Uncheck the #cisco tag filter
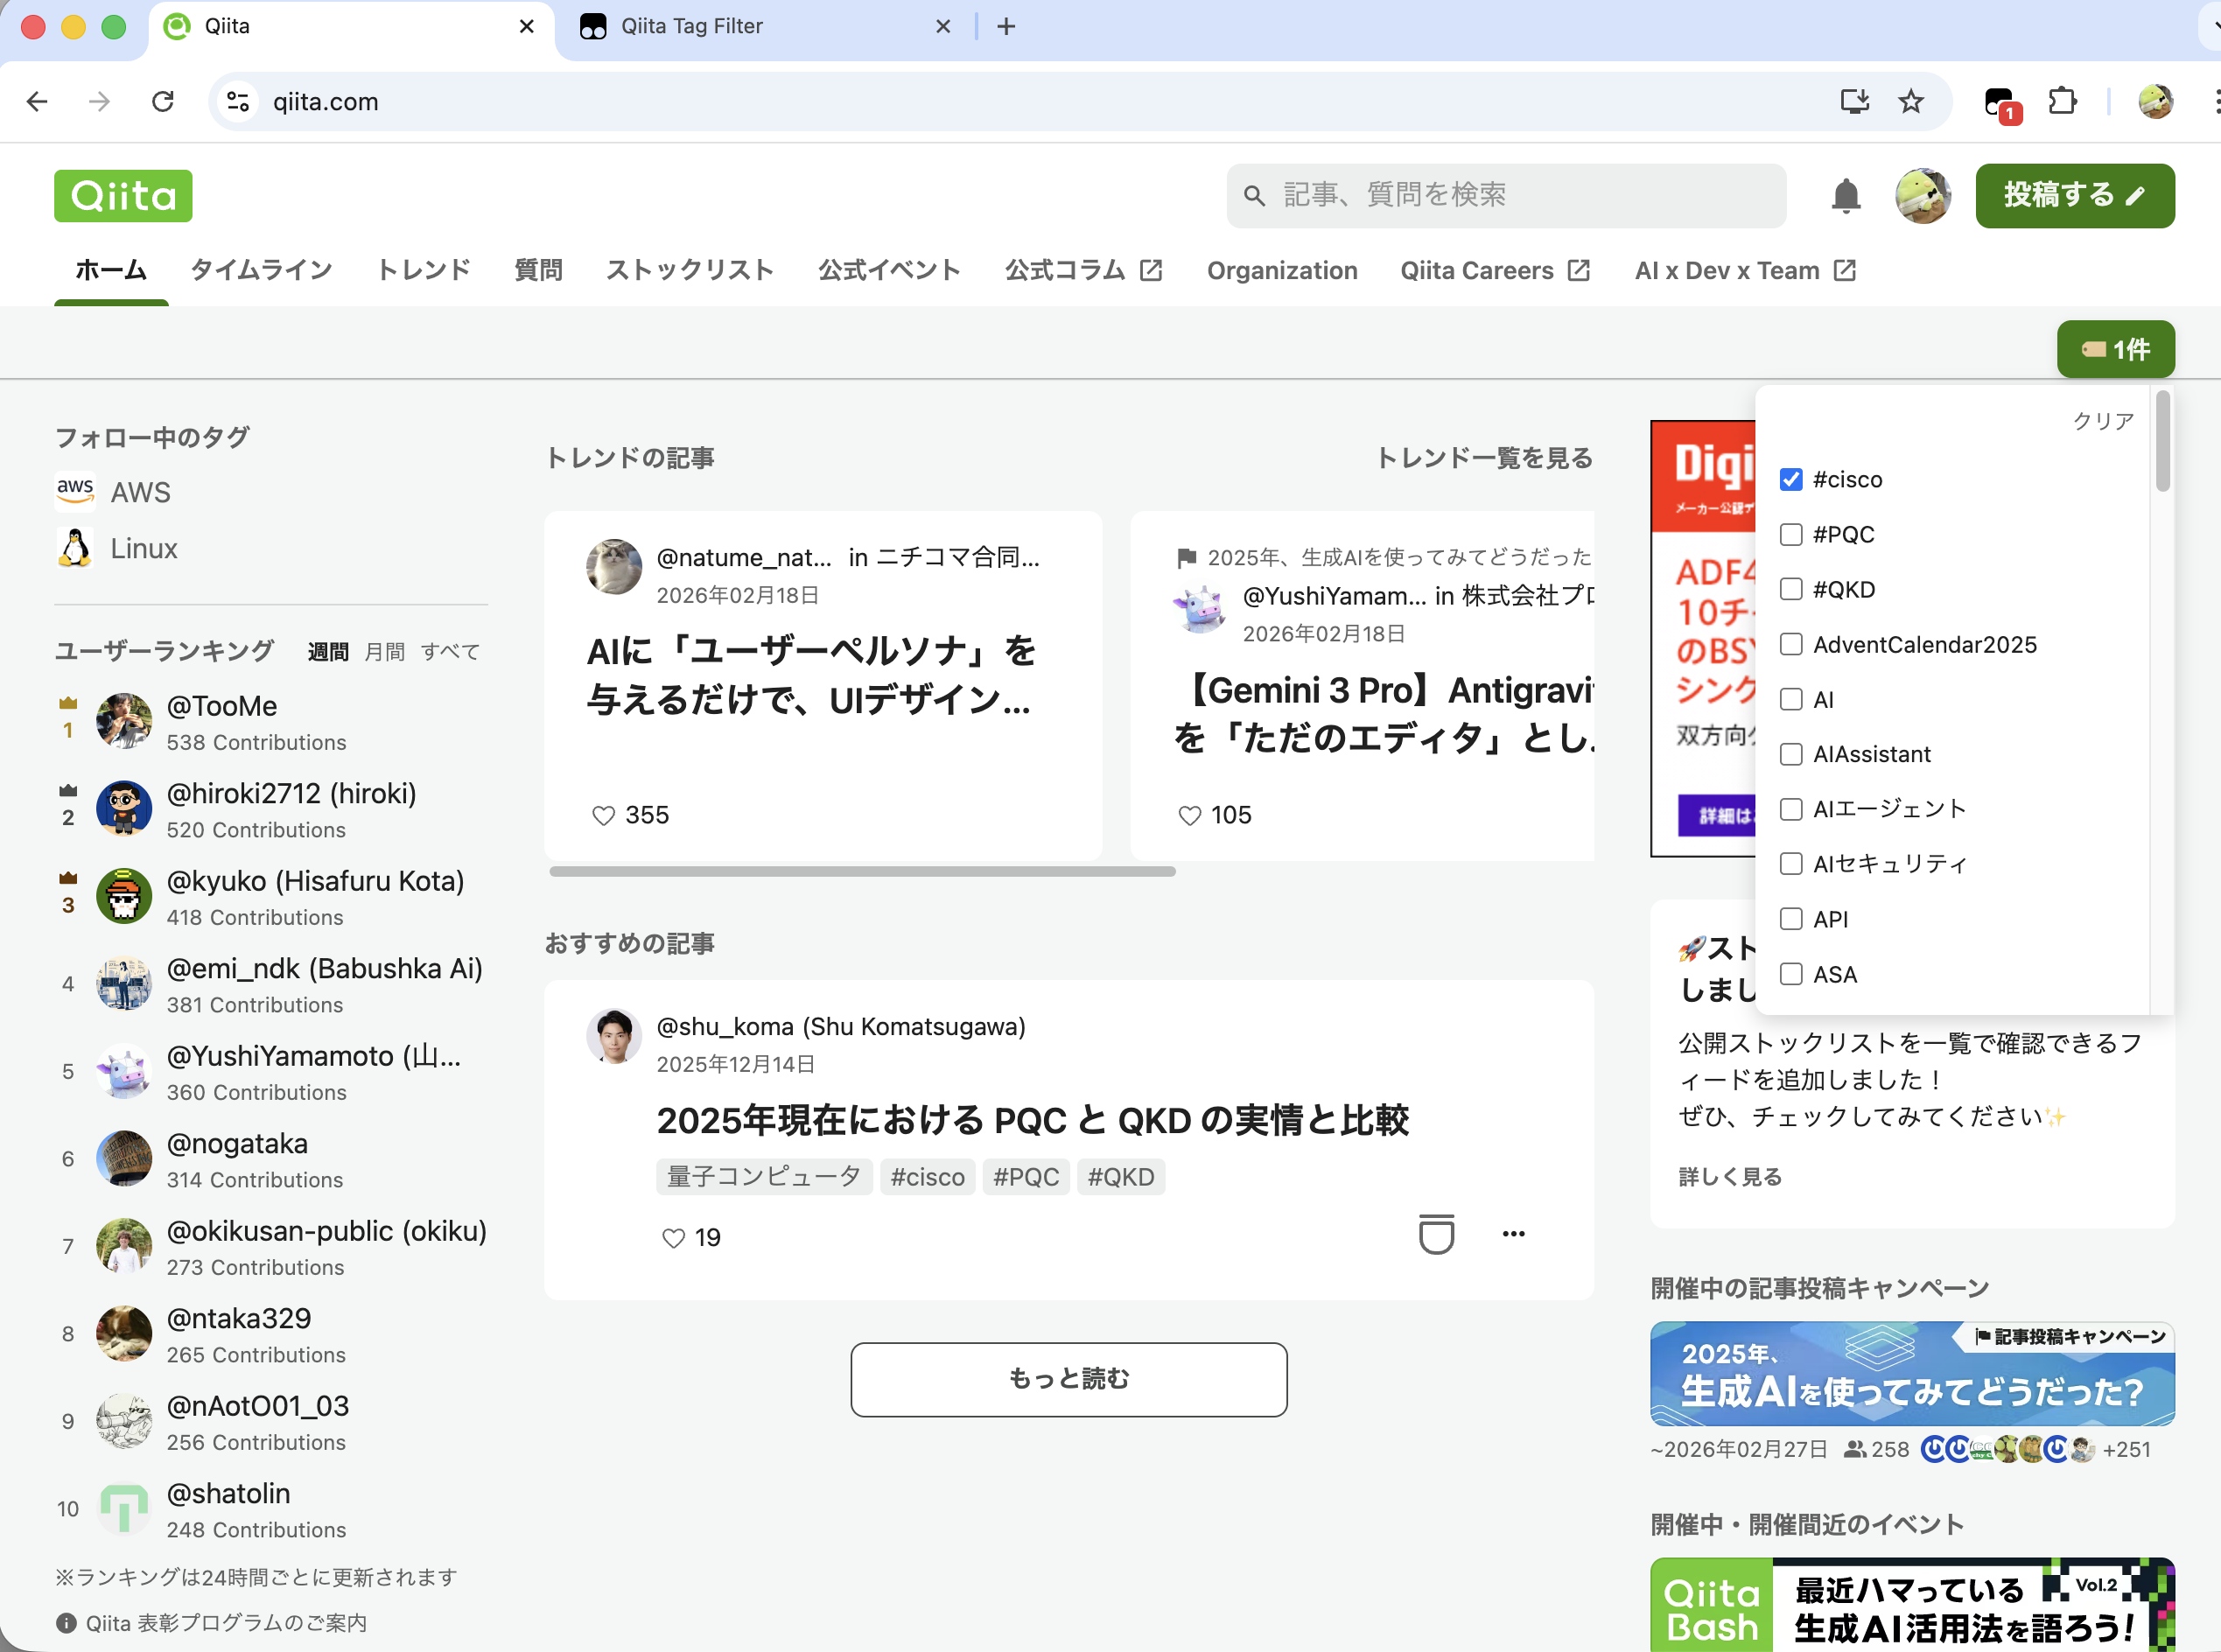2221x1652 pixels. click(x=1790, y=479)
